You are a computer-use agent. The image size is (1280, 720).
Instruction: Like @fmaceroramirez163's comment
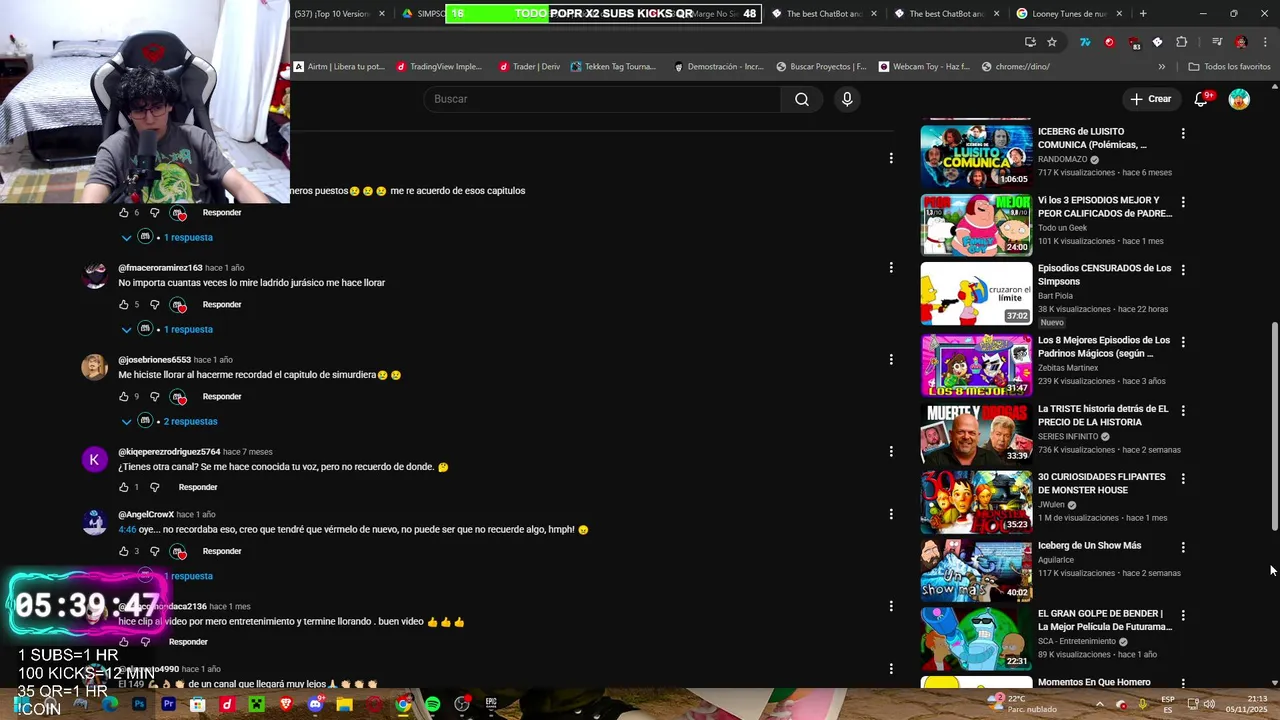[x=124, y=305]
